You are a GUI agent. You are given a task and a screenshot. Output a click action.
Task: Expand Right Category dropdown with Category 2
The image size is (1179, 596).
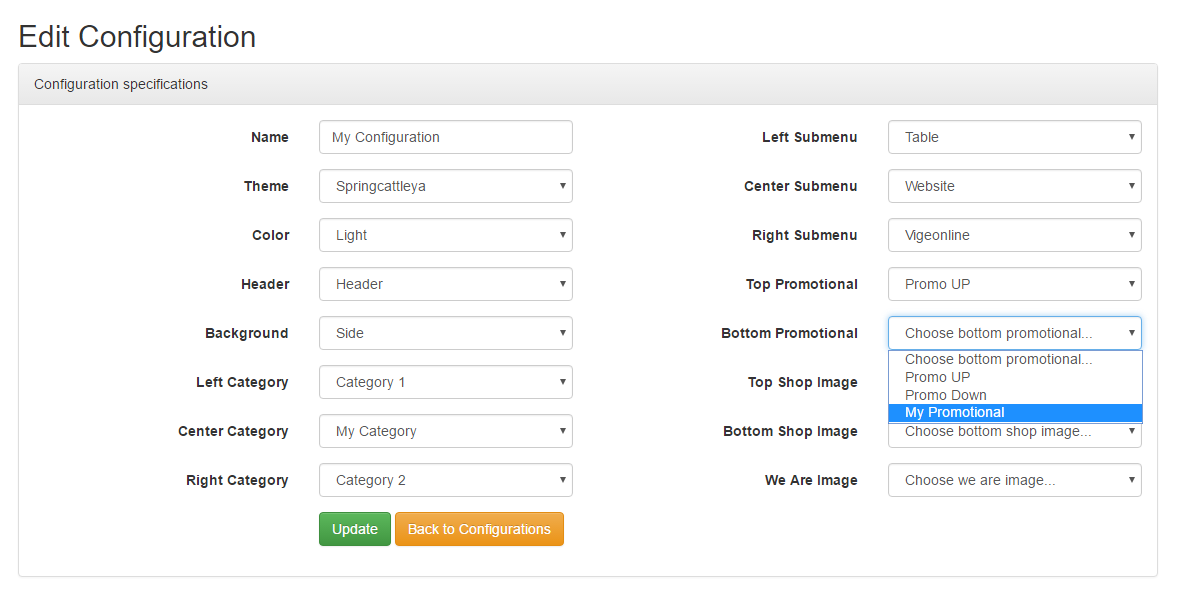(x=446, y=480)
